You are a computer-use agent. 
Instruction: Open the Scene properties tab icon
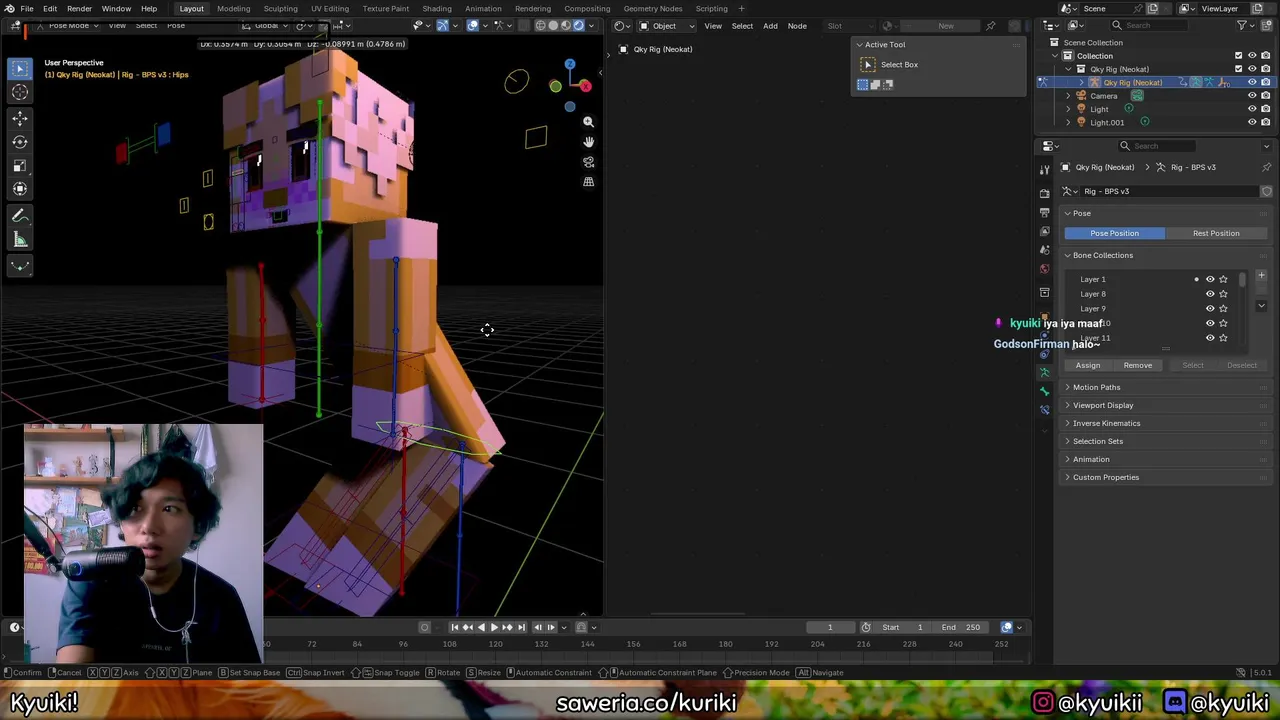pyautogui.click(x=1045, y=250)
